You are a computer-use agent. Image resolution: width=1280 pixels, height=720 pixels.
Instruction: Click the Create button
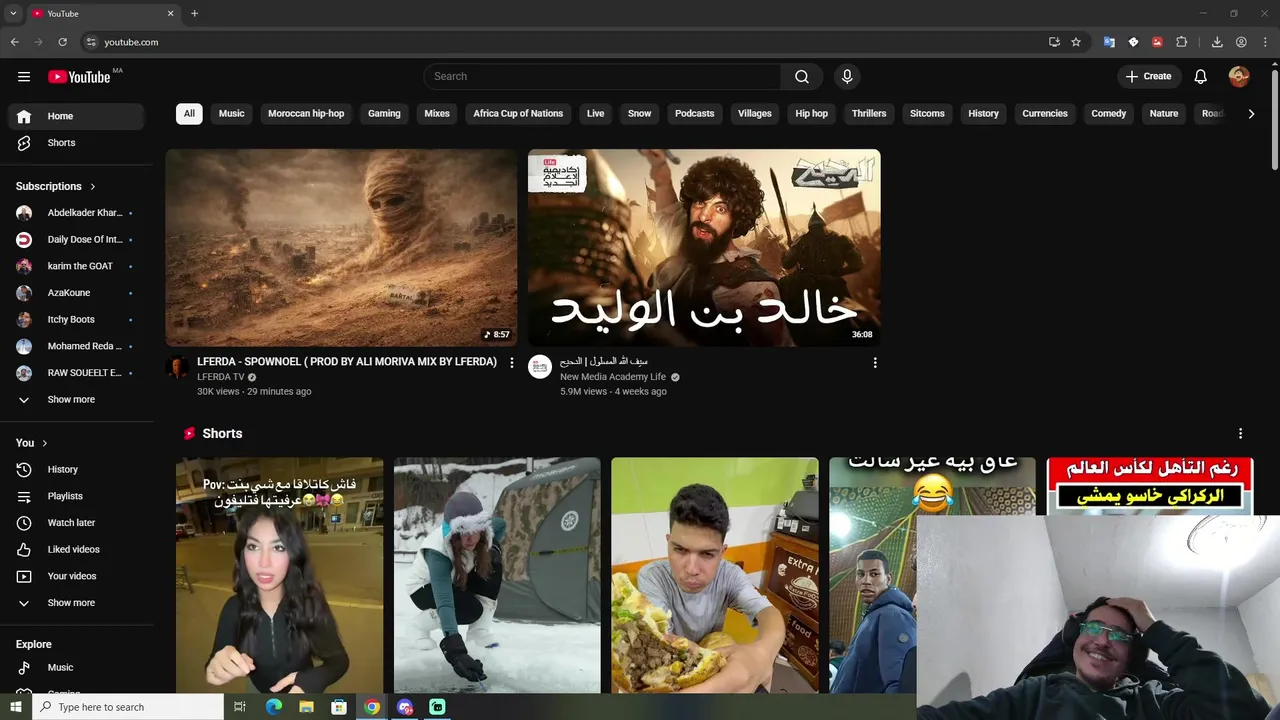pos(1149,77)
